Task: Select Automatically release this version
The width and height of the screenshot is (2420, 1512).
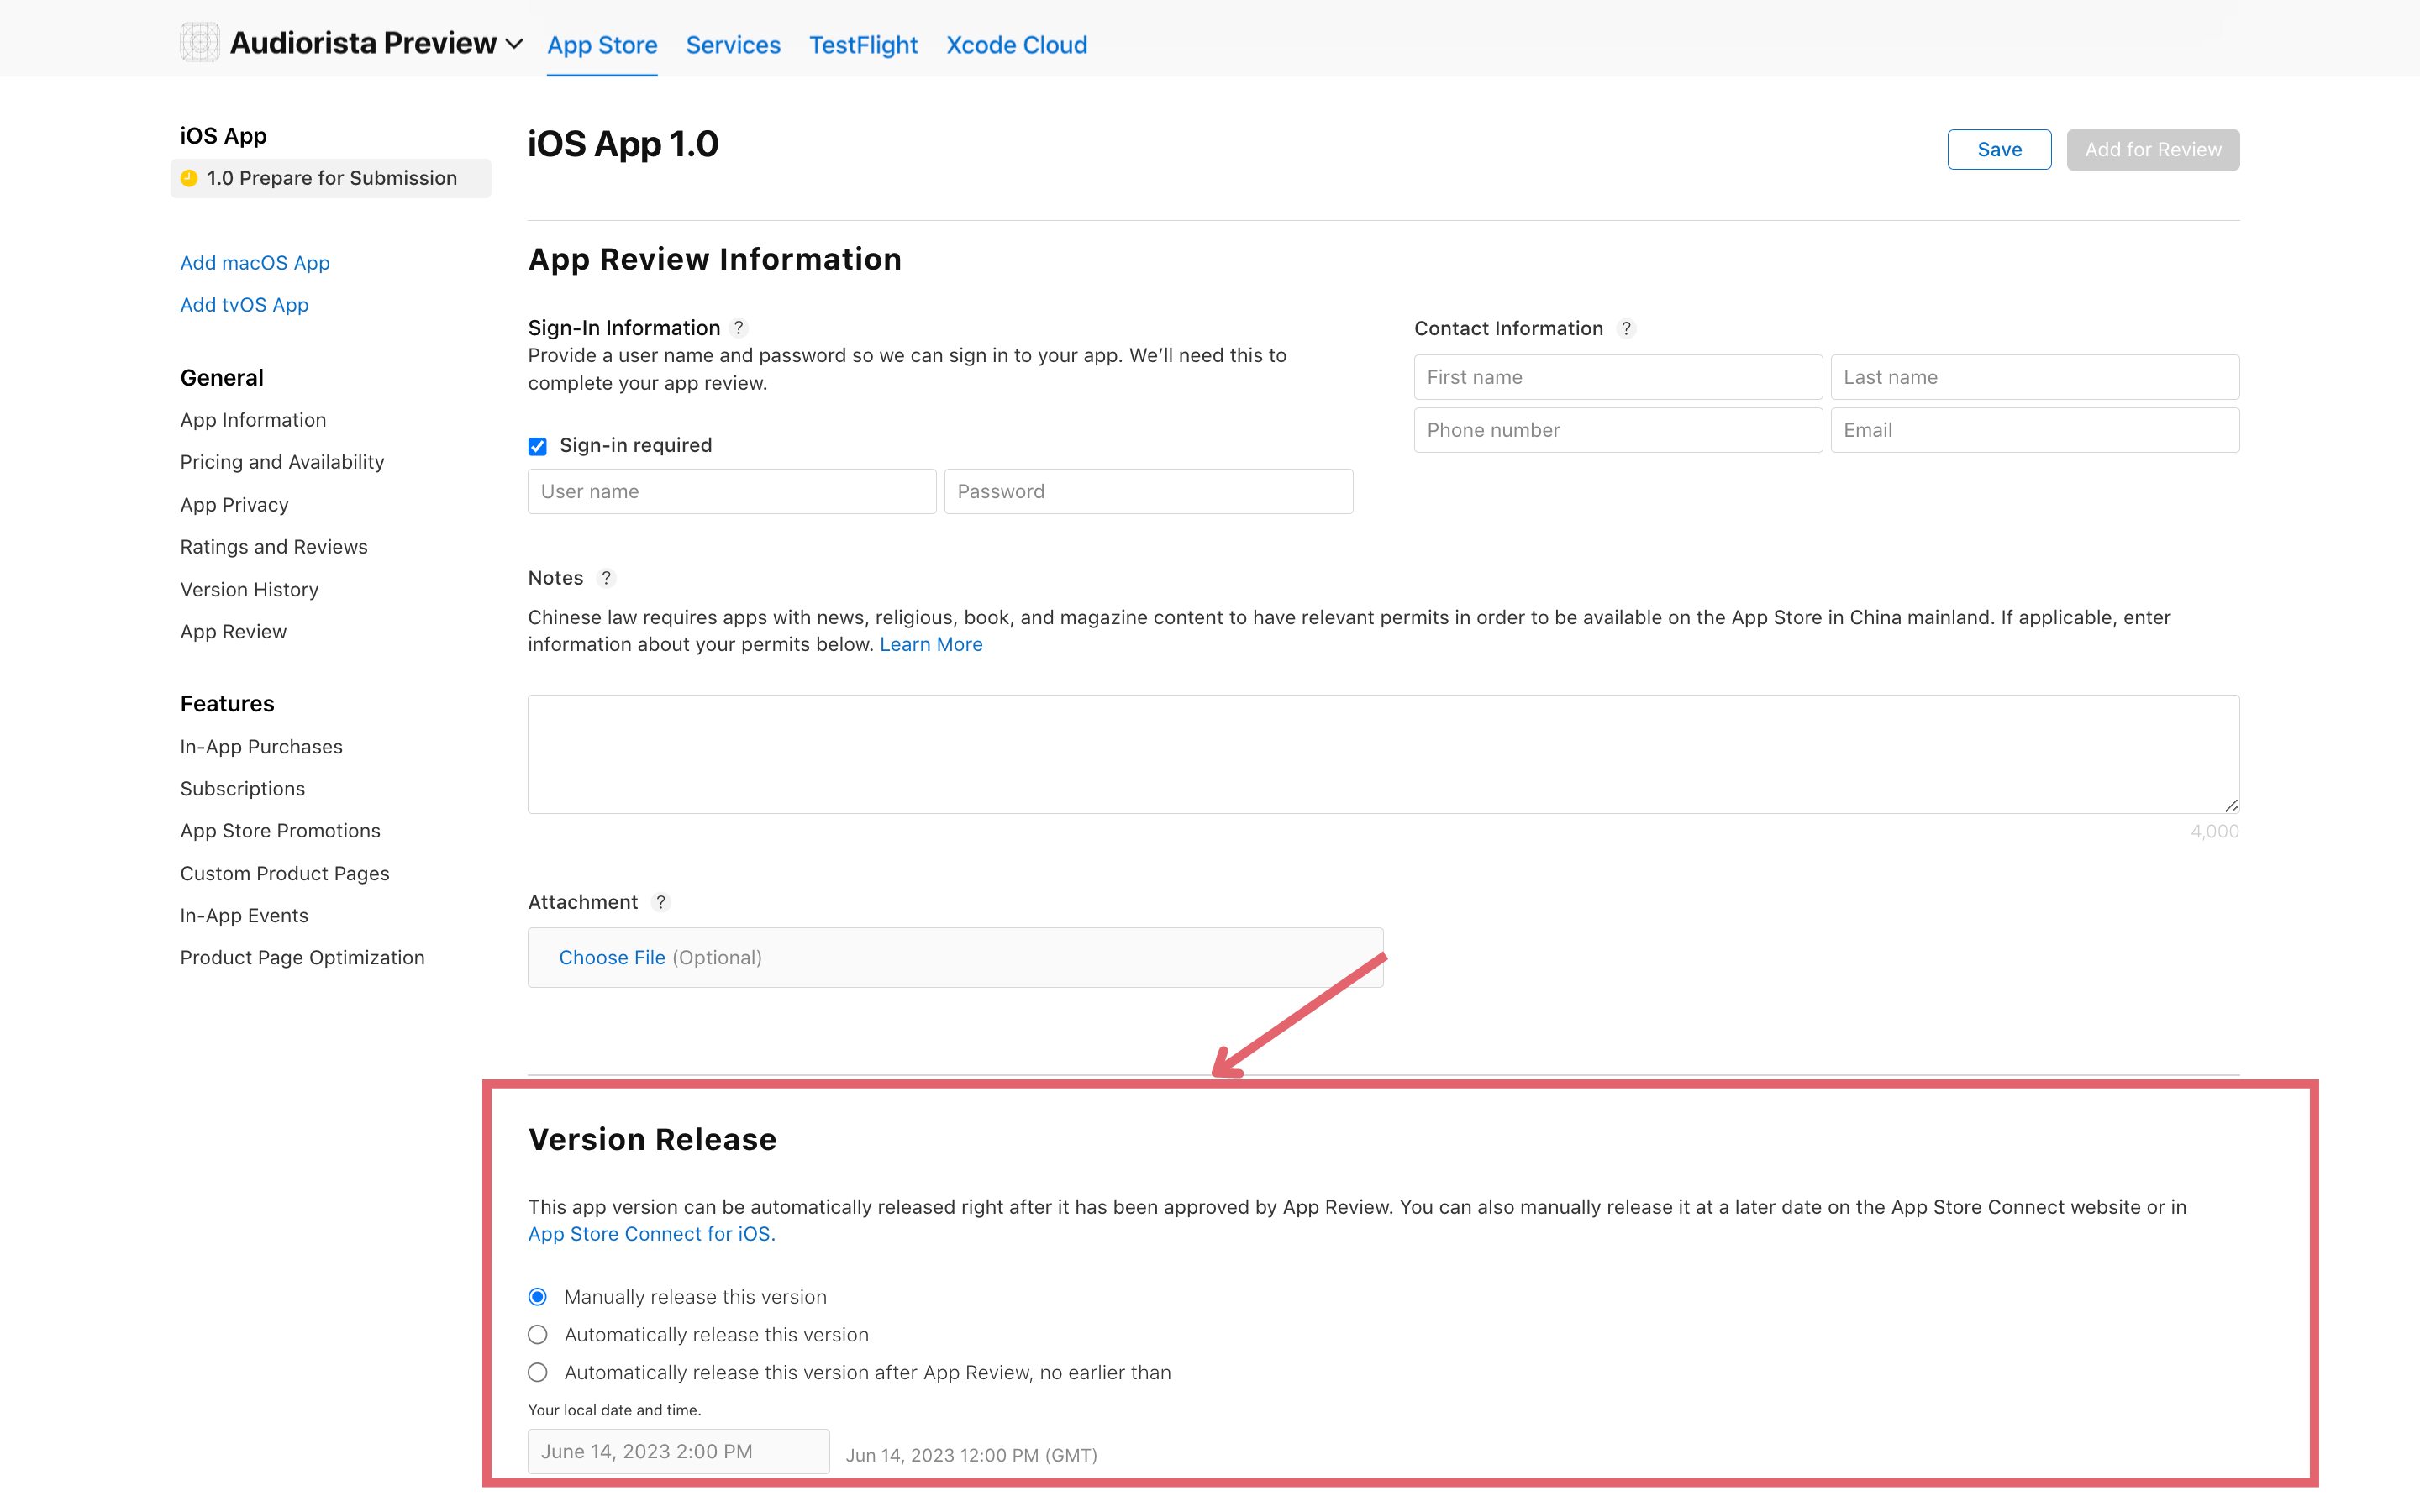Action: [538, 1335]
